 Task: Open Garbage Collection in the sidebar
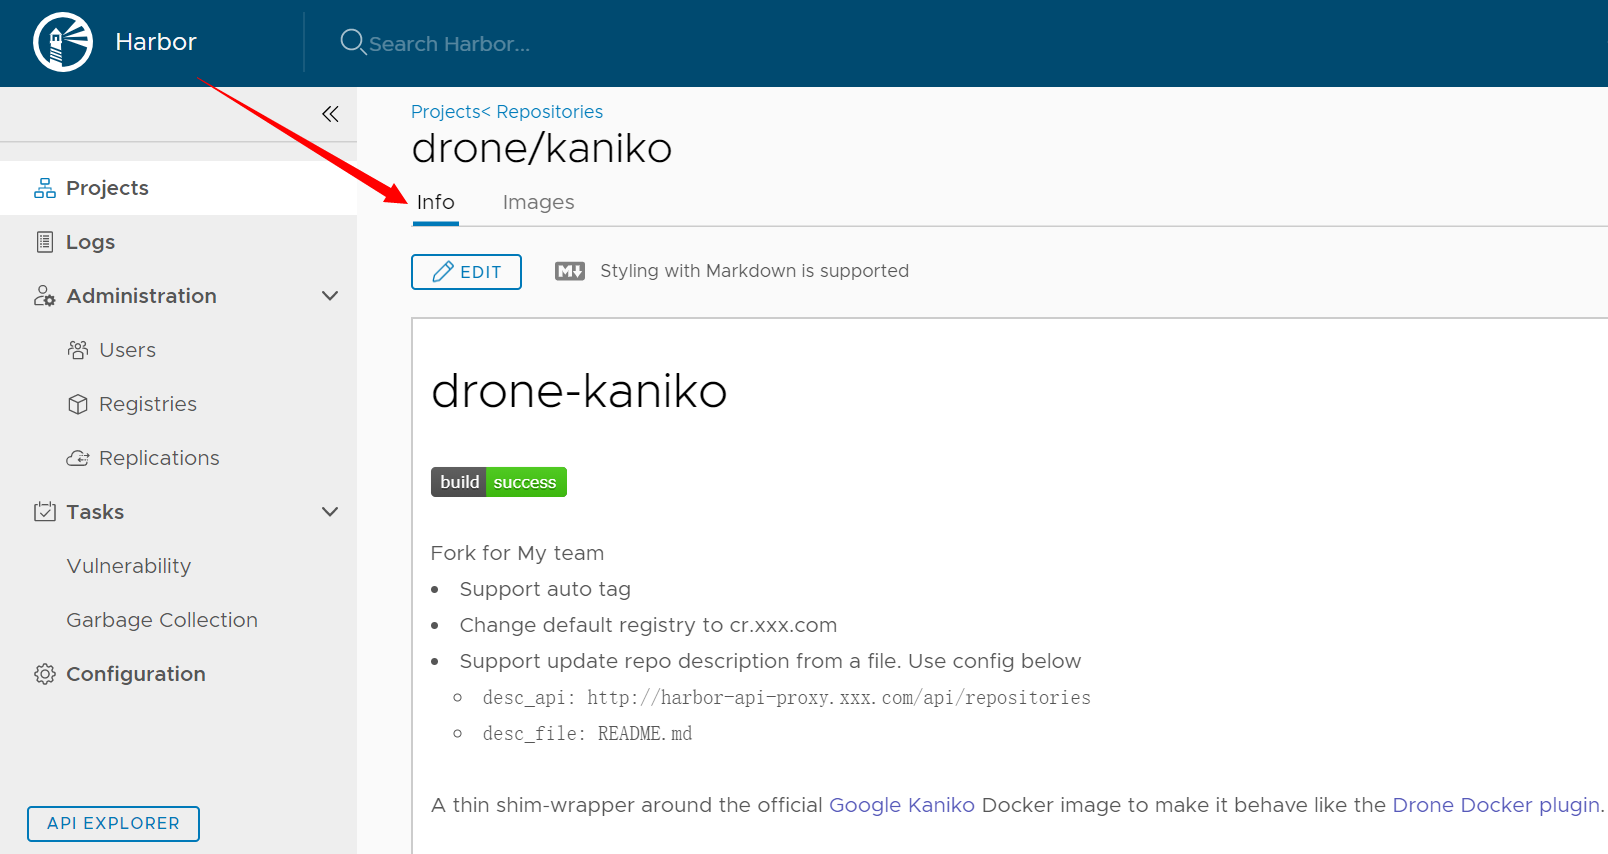[x=162, y=620]
